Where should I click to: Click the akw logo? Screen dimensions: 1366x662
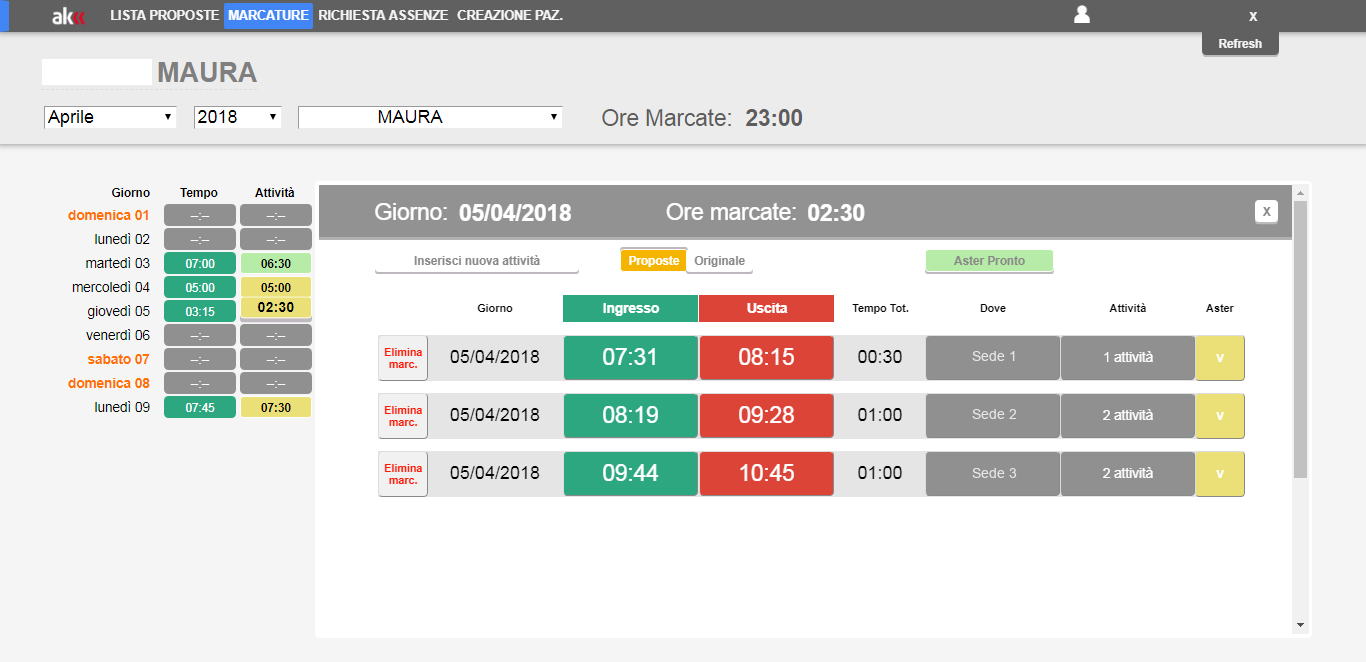point(69,15)
